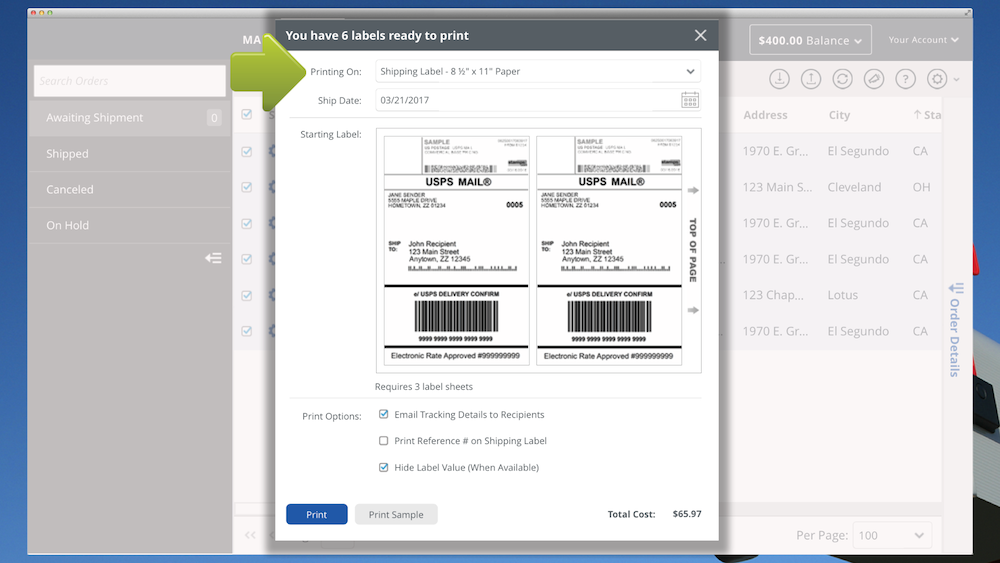Open the $400.00 Balance dropdown

click(x=810, y=40)
